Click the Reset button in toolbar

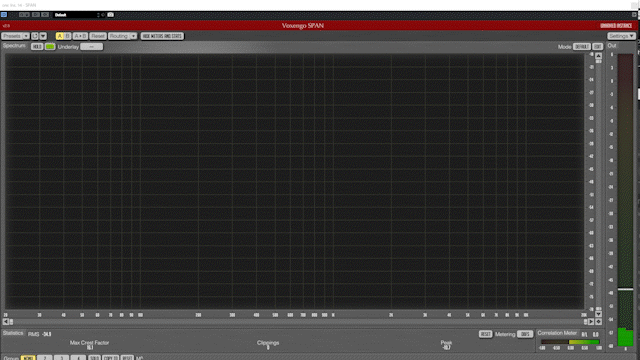pos(98,36)
